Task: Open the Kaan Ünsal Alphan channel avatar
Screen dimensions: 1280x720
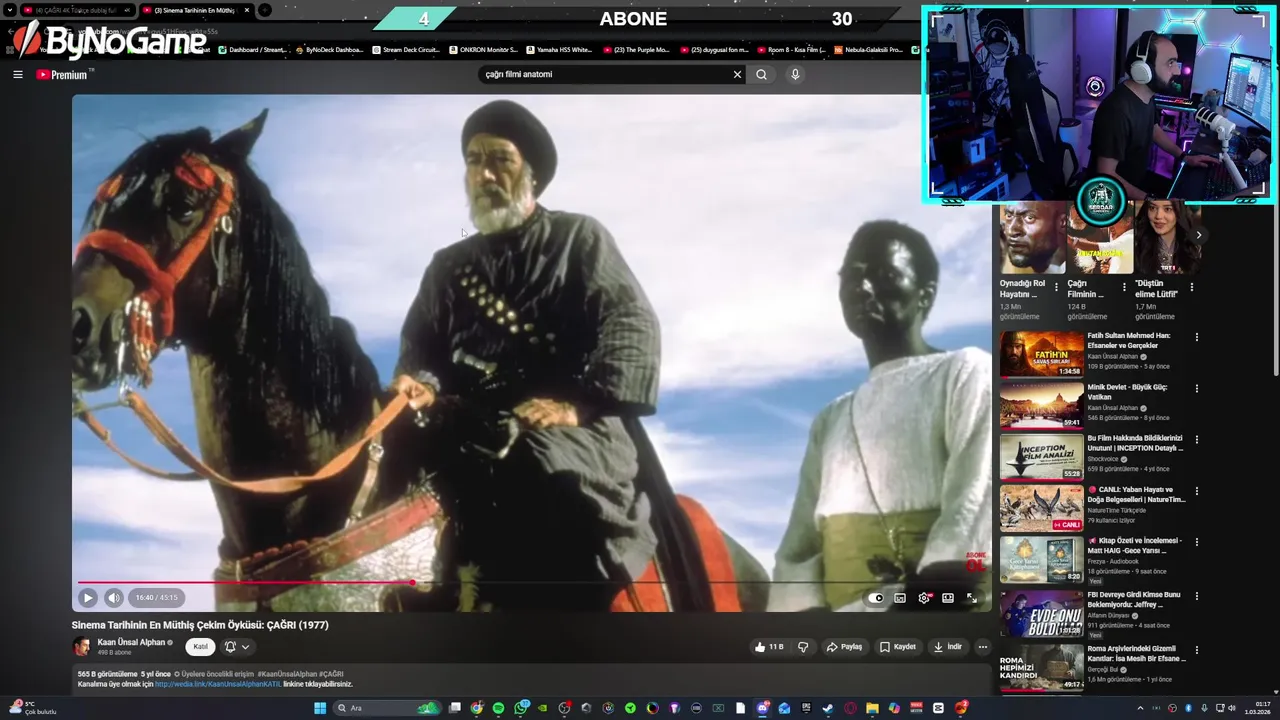Action: coord(81,647)
